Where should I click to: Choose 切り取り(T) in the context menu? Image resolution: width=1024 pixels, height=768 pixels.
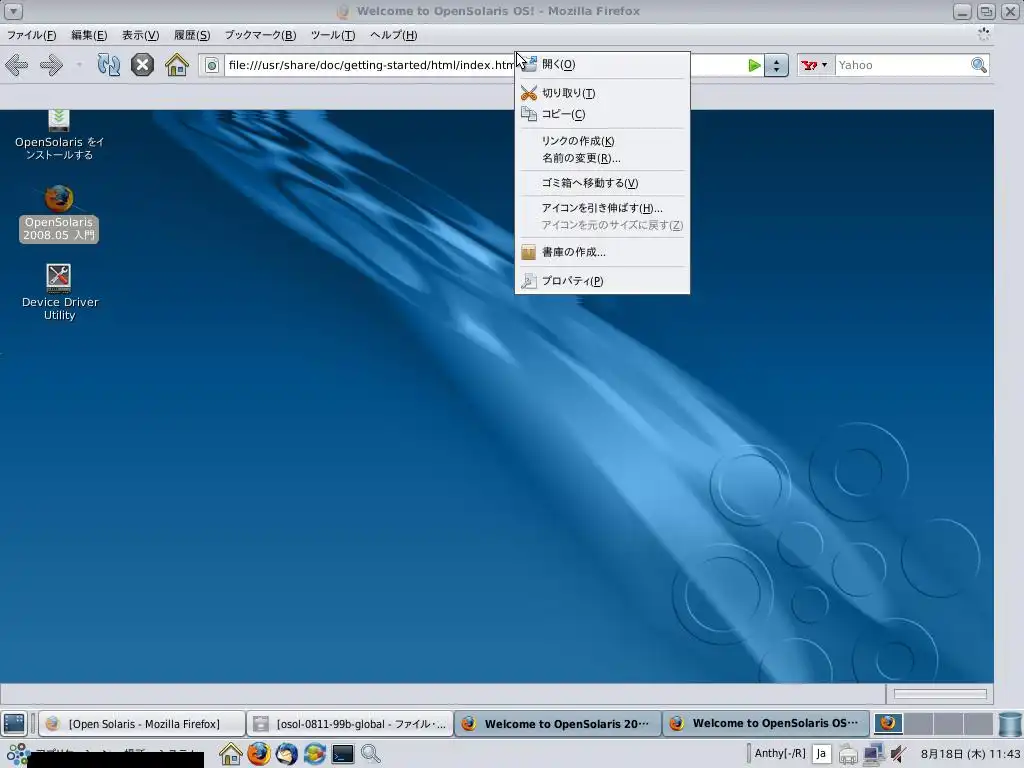pyautogui.click(x=602, y=93)
